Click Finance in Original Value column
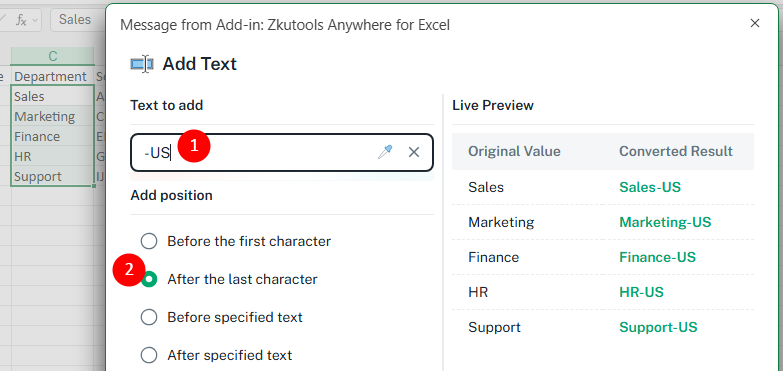This screenshot has height=371, width=783. 493,257
